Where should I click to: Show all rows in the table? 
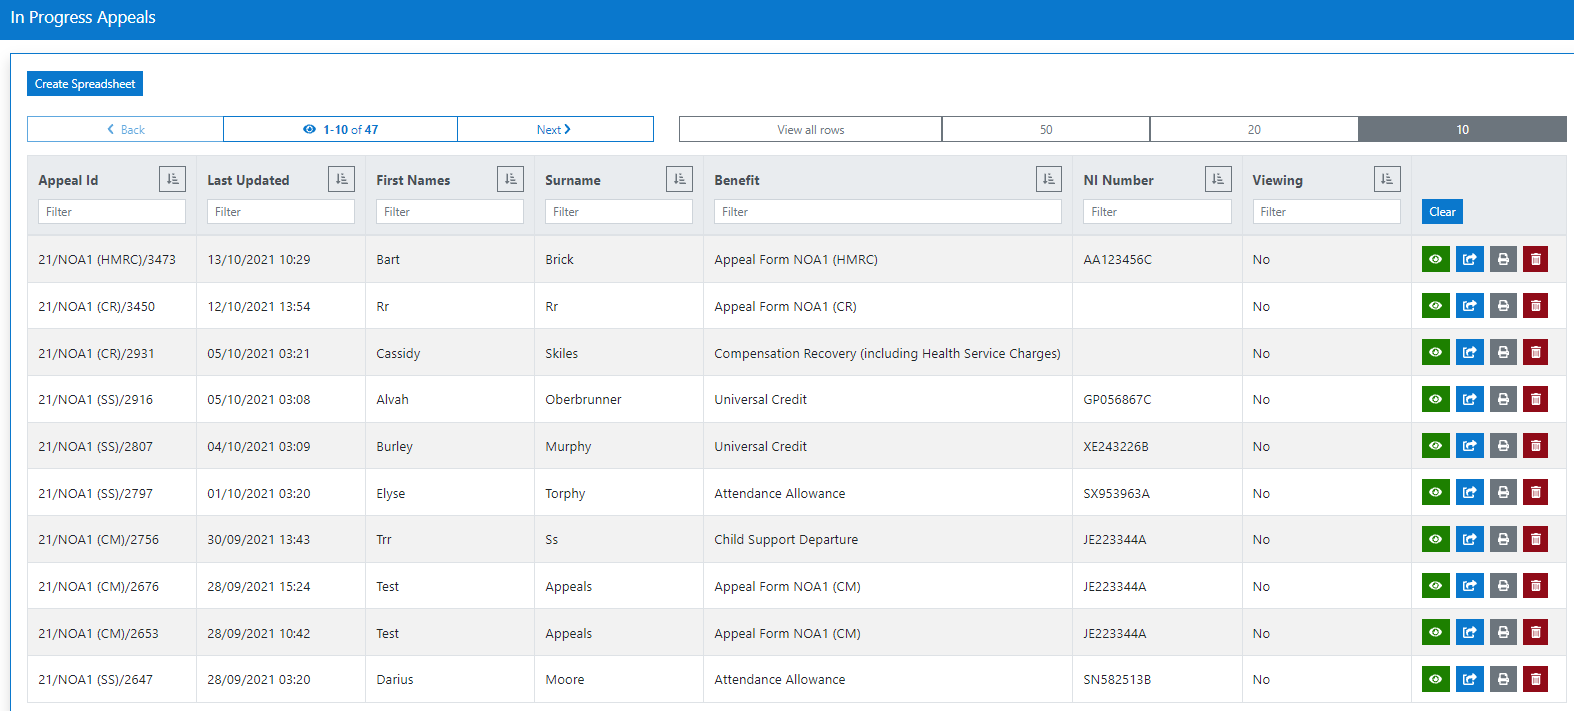coord(810,129)
